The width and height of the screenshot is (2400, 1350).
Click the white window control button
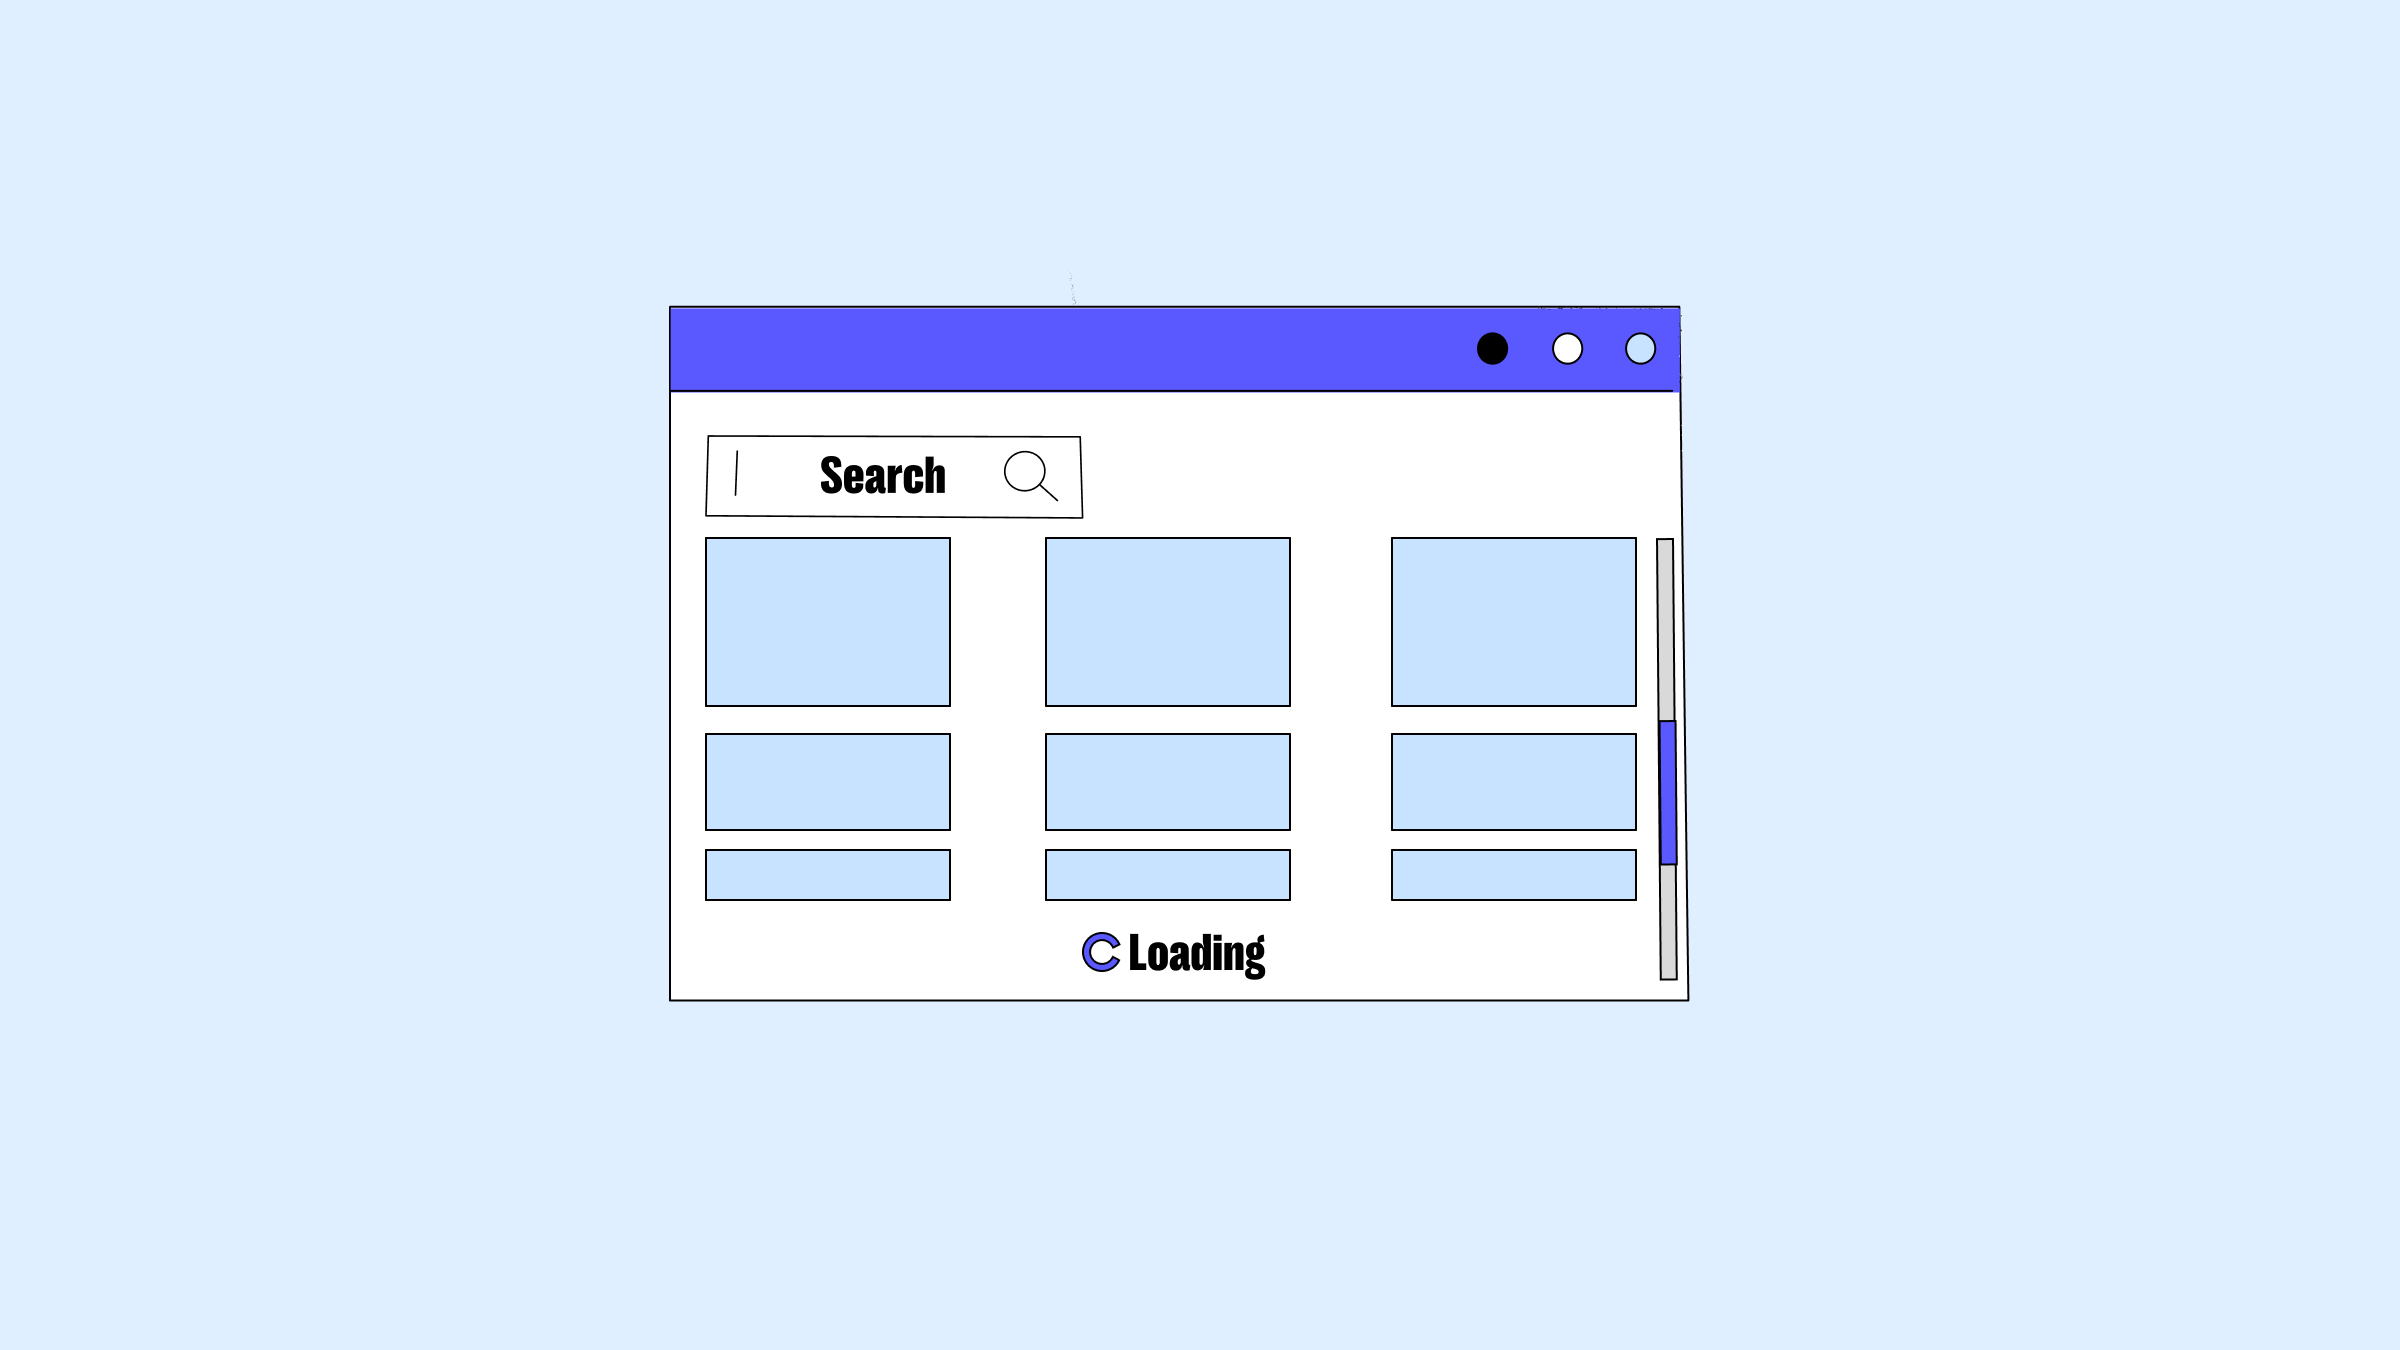pyautogui.click(x=1566, y=348)
